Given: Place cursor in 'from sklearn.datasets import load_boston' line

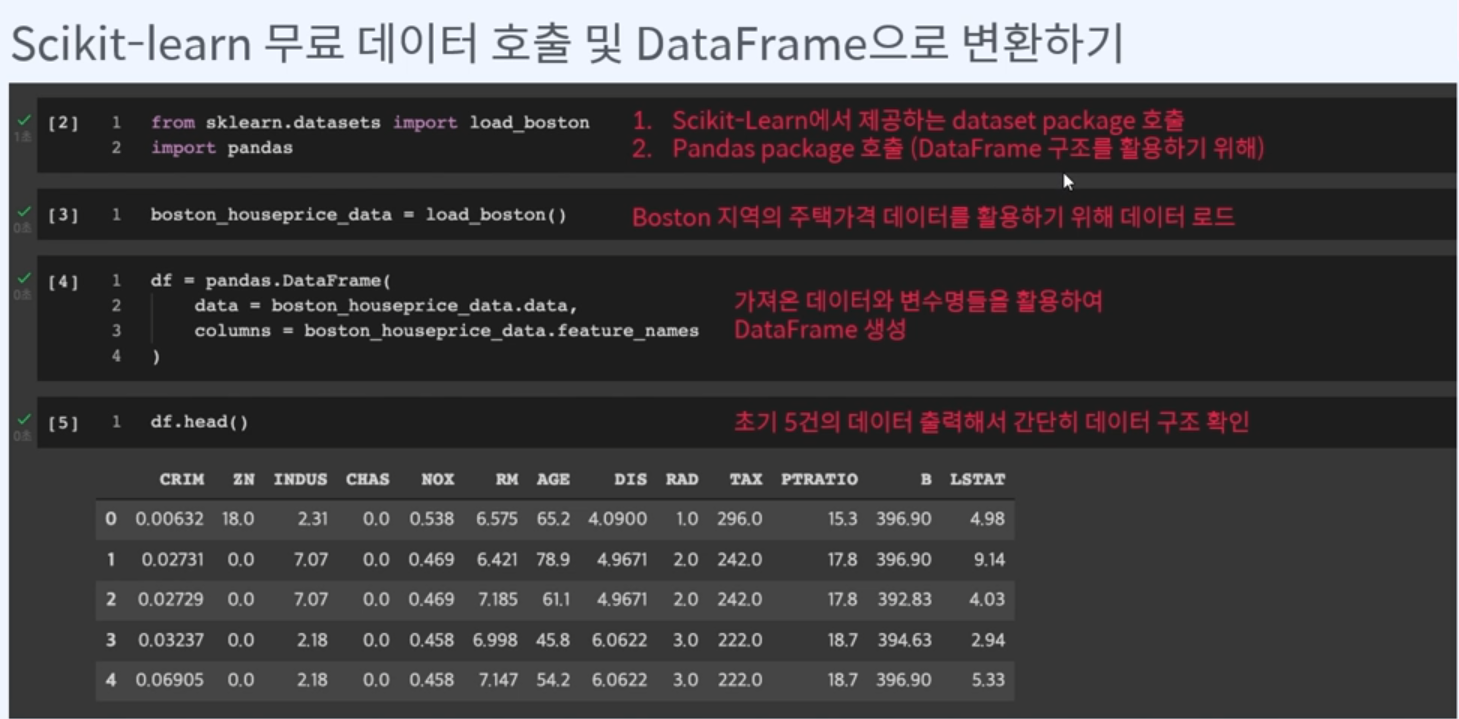Looking at the screenshot, I should tap(370, 123).
